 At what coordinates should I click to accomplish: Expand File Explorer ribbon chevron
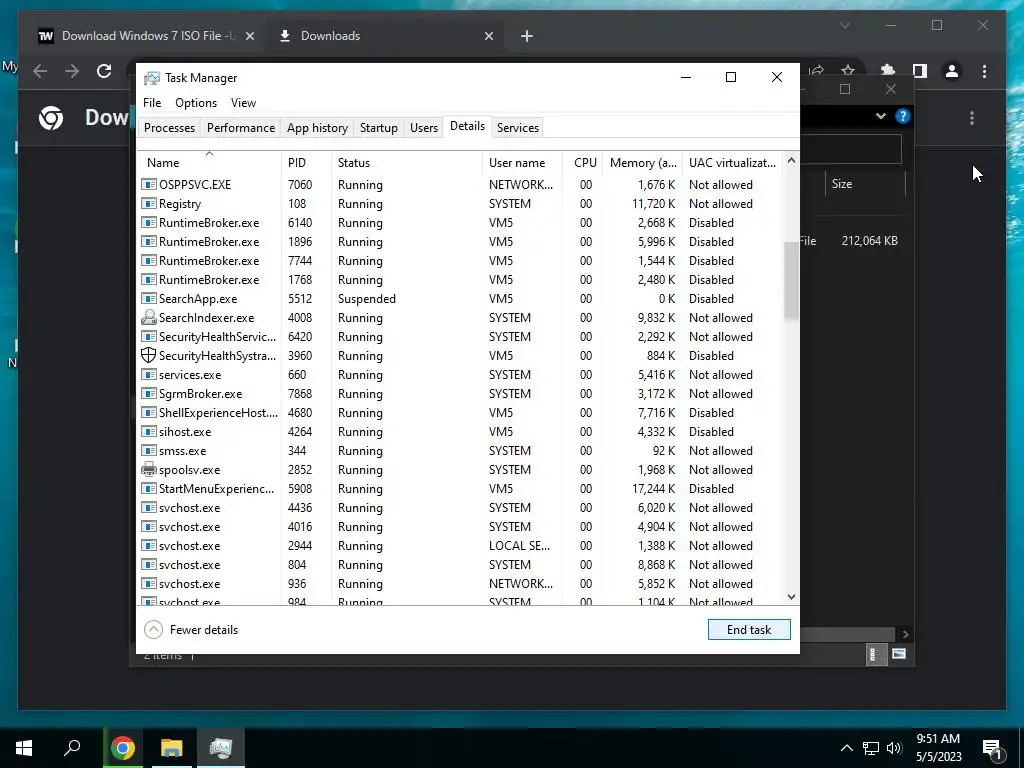(880, 116)
